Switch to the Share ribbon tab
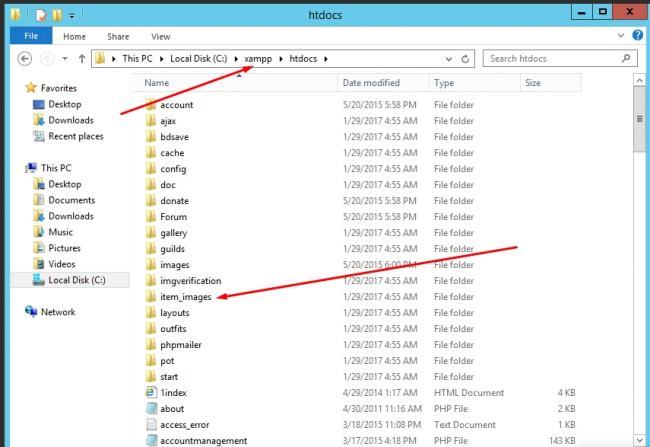650x447 pixels. [118, 36]
